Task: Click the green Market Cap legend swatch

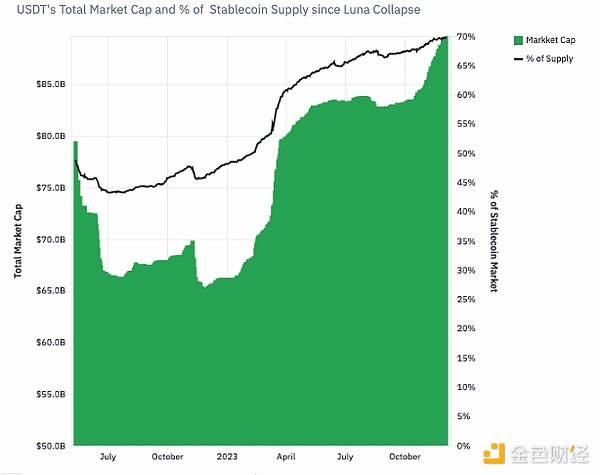Action: [x=517, y=41]
